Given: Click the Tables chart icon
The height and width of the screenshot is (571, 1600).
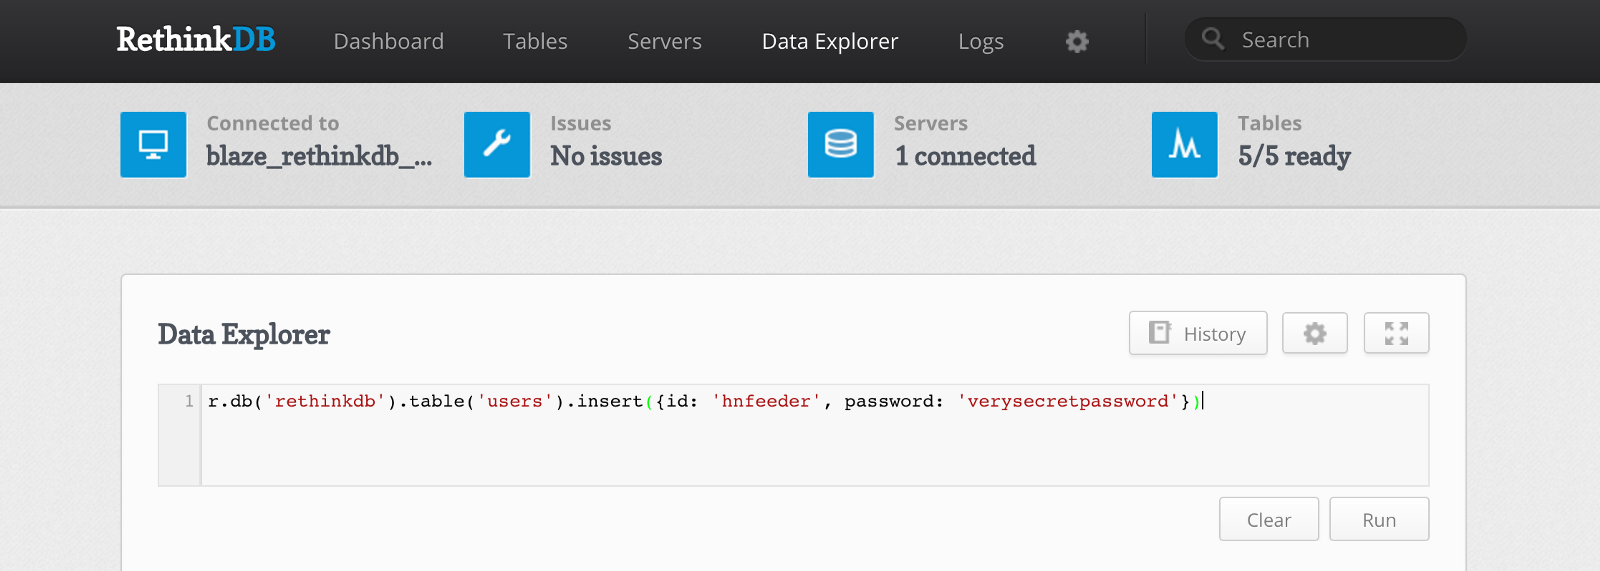Looking at the screenshot, I should pyautogui.click(x=1185, y=145).
